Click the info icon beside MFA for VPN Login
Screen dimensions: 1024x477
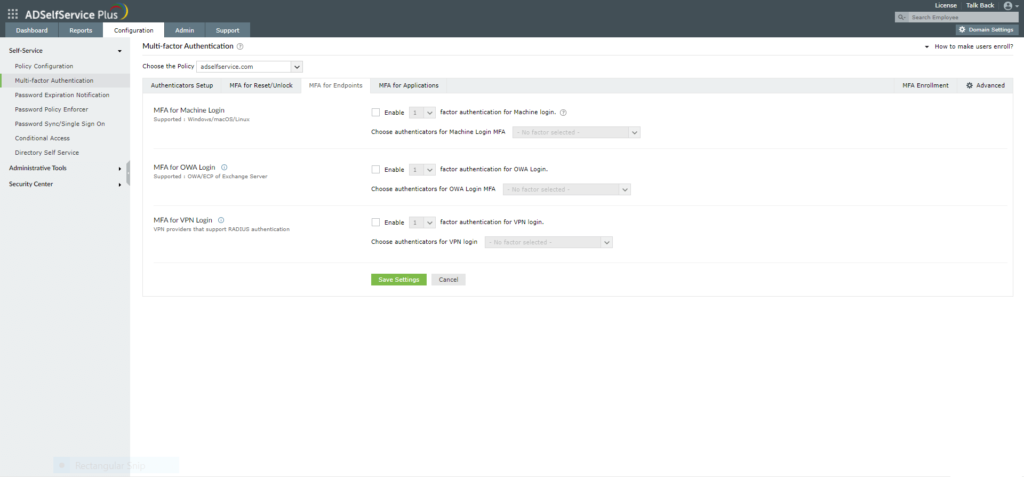pos(221,220)
